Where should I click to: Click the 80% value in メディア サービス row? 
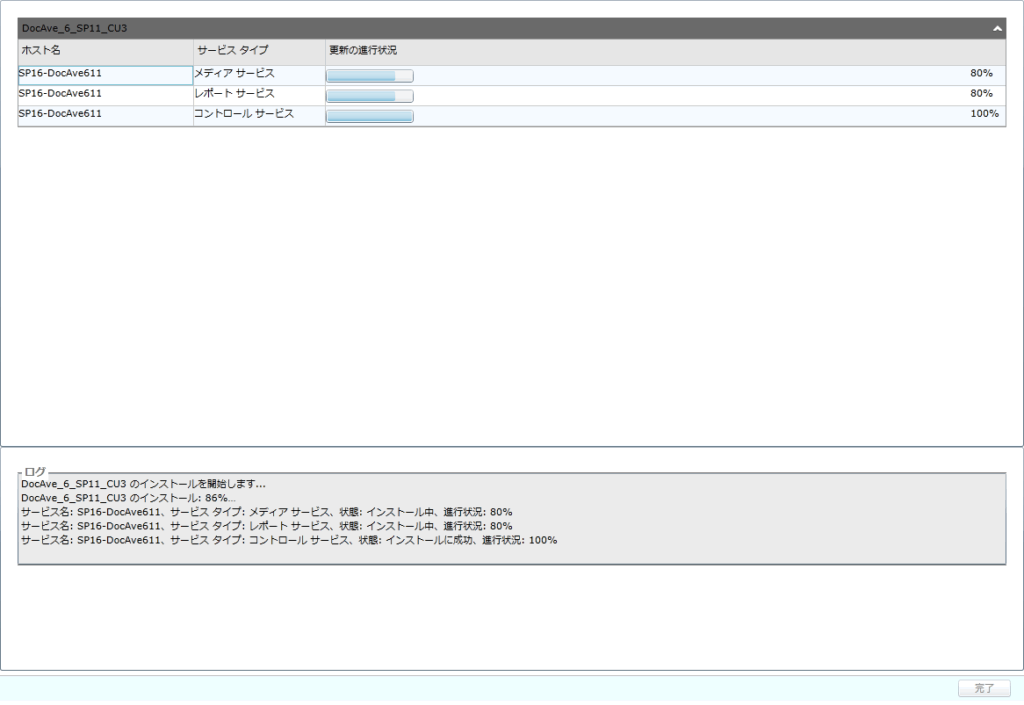[x=981, y=73]
